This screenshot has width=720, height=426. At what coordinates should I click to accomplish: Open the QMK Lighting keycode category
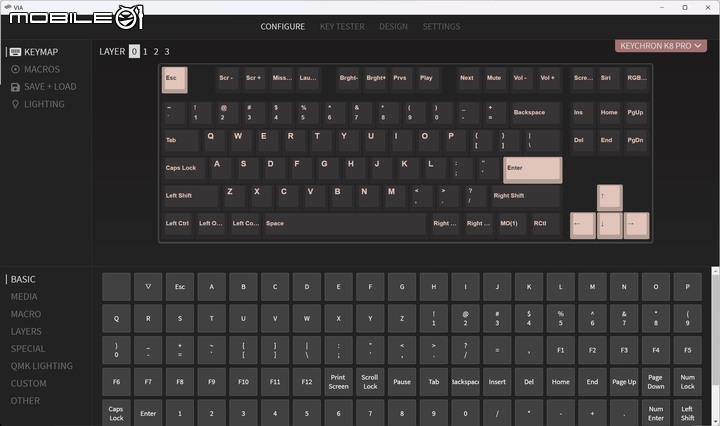pyautogui.click(x=42, y=366)
